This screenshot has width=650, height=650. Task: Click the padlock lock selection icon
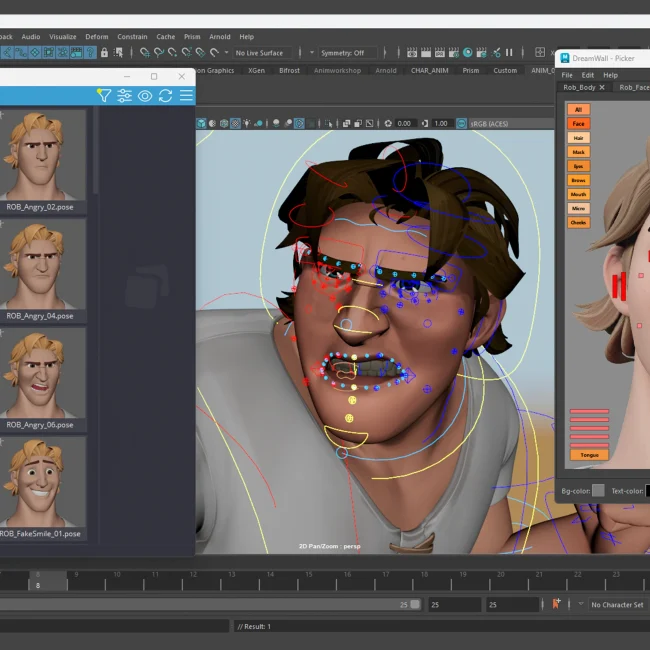[104, 53]
